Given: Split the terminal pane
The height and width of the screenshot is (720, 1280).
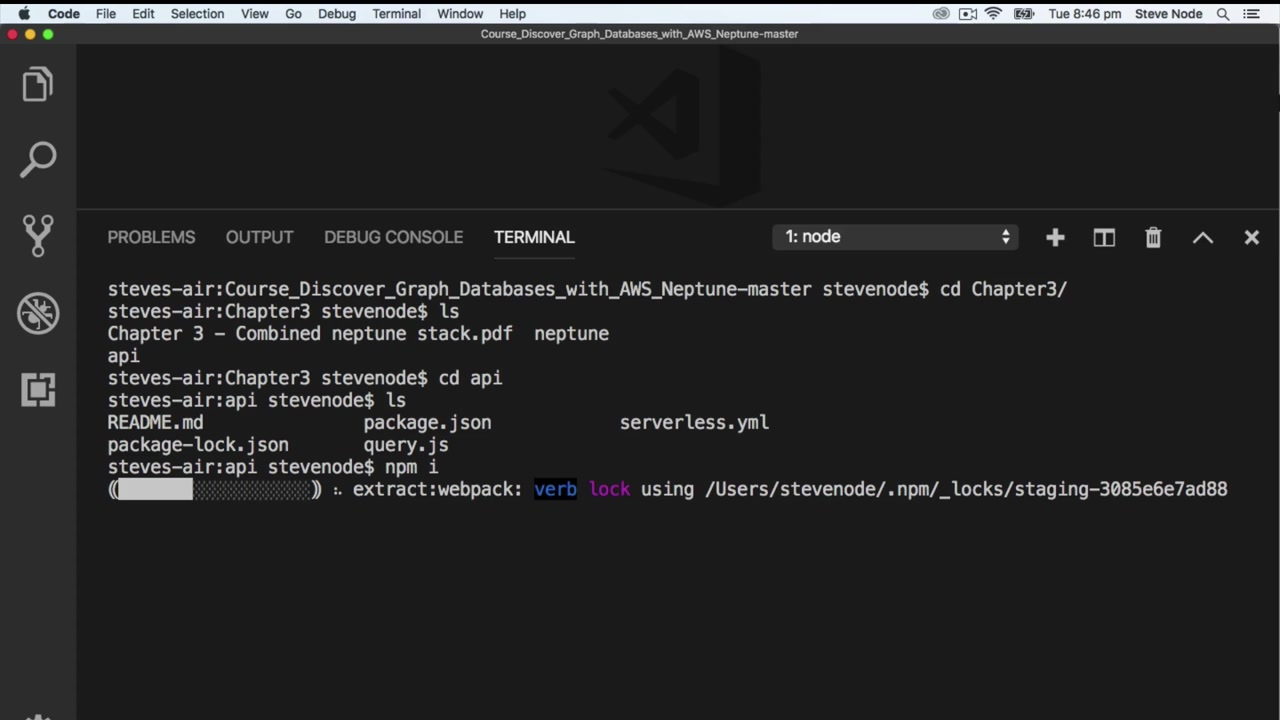Looking at the screenshot, I should [1104, 237].
